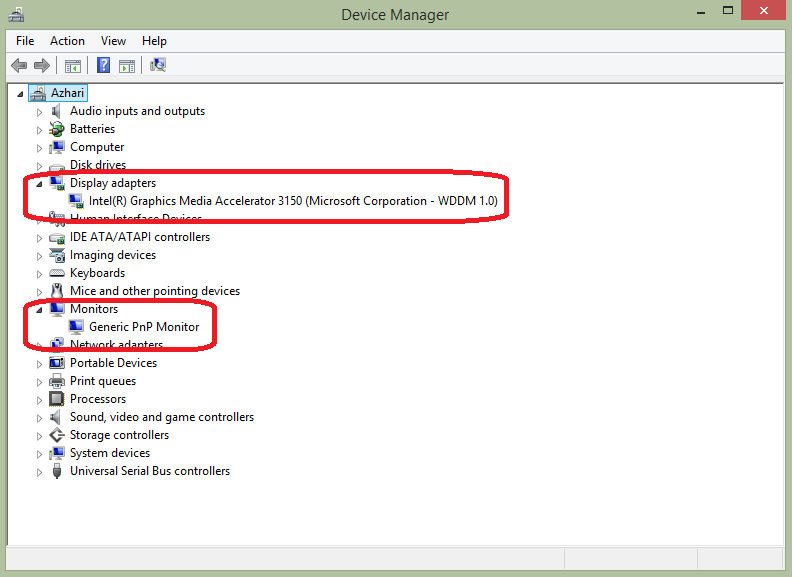
Task: Expand the Imaging devices arrow
Action: pyautogui.click(x=39, y=256)
